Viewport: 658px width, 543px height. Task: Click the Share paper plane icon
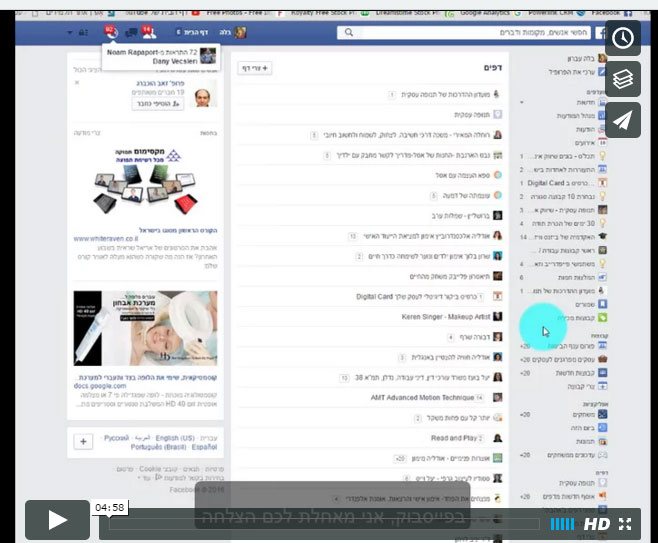[x=623, y=120]
